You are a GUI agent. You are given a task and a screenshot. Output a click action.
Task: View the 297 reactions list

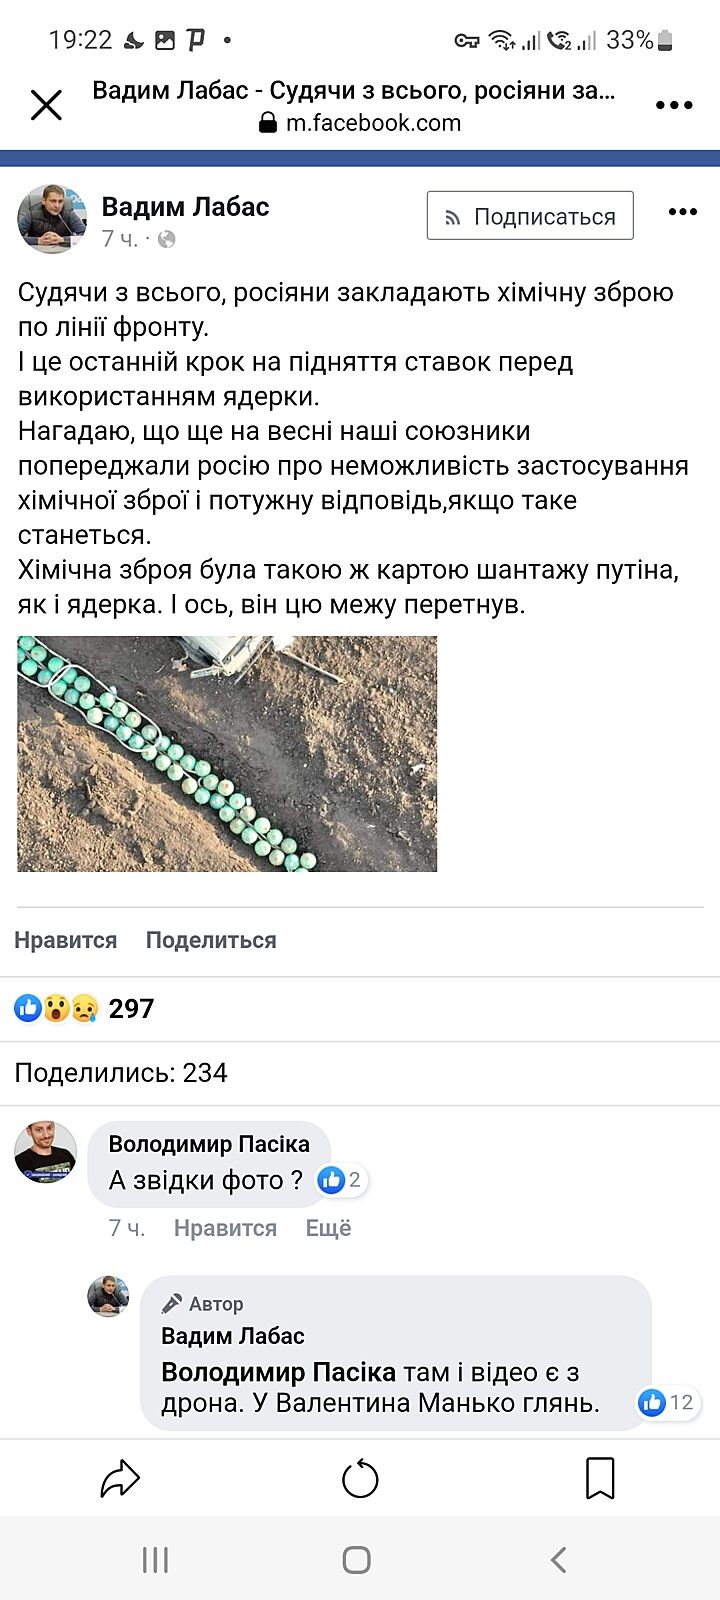coord(84,1008)
